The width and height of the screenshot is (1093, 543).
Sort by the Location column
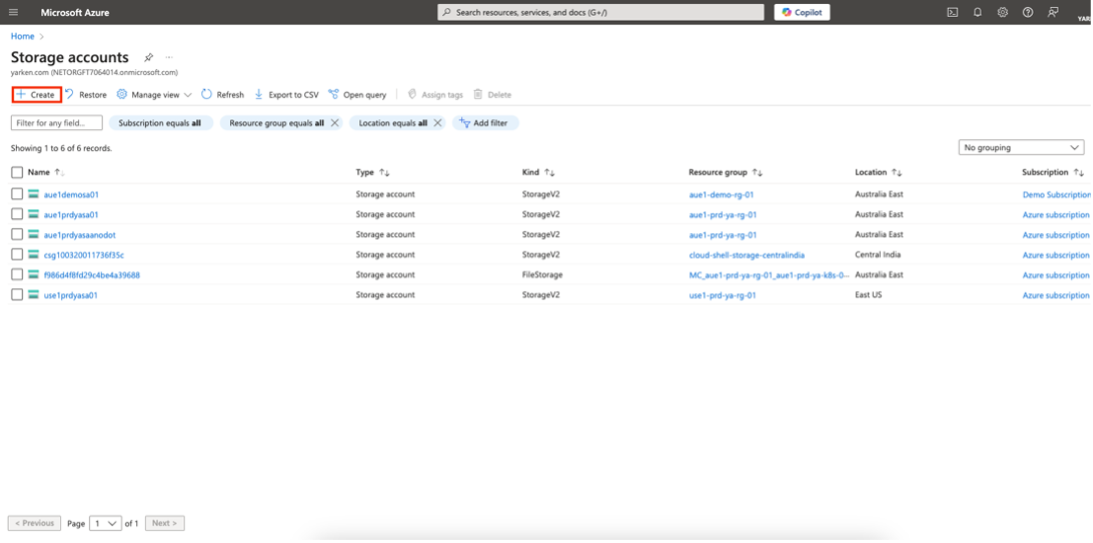(x=878, y=172)
